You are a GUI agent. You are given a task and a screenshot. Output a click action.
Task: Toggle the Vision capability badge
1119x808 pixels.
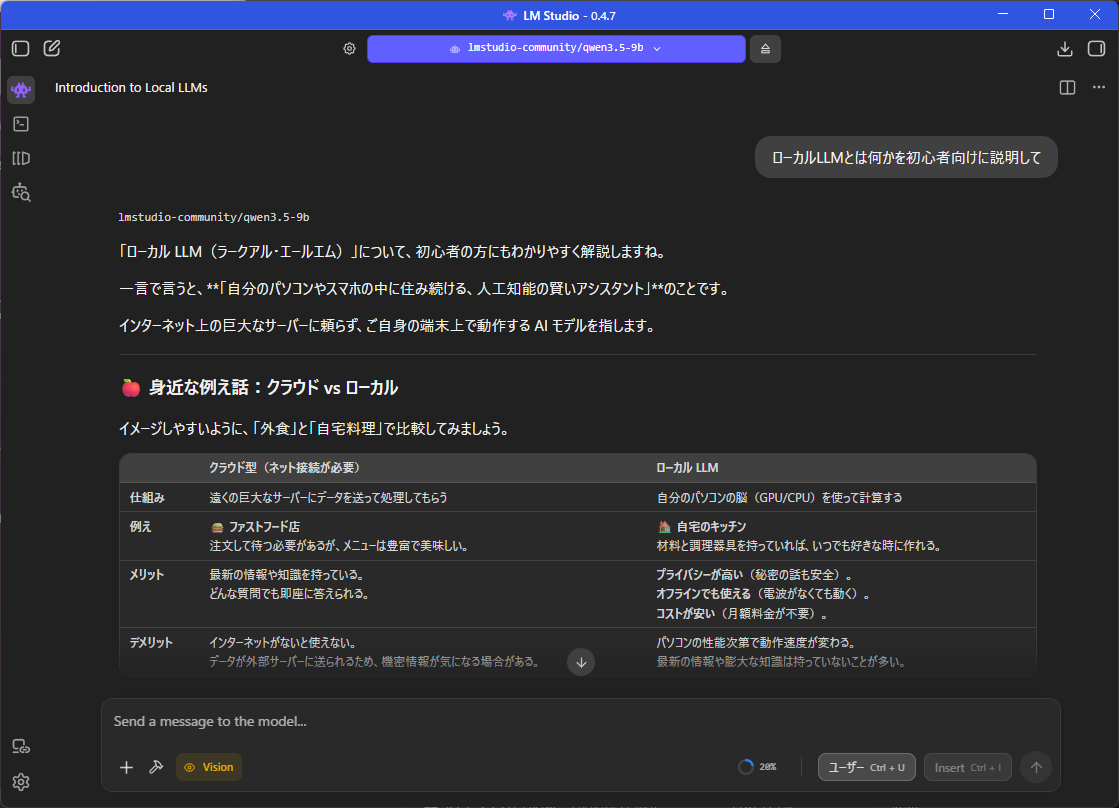pyautogui.click(x=208, y=767)
